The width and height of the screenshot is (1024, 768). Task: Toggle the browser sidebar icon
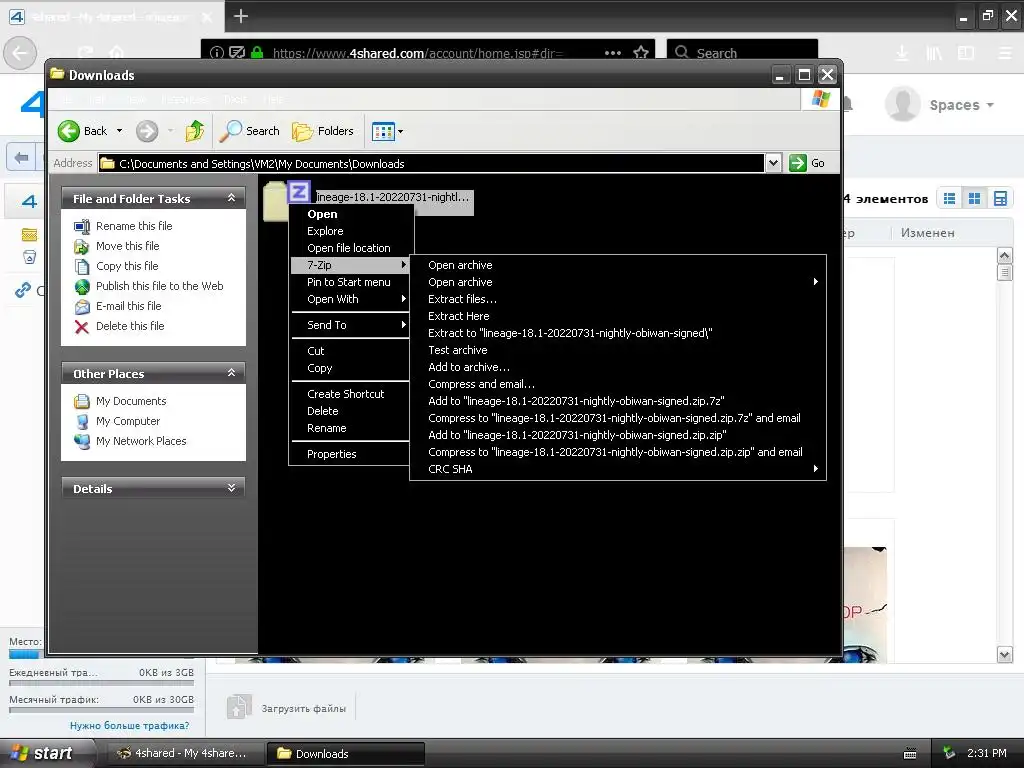[x=966, y=53]
